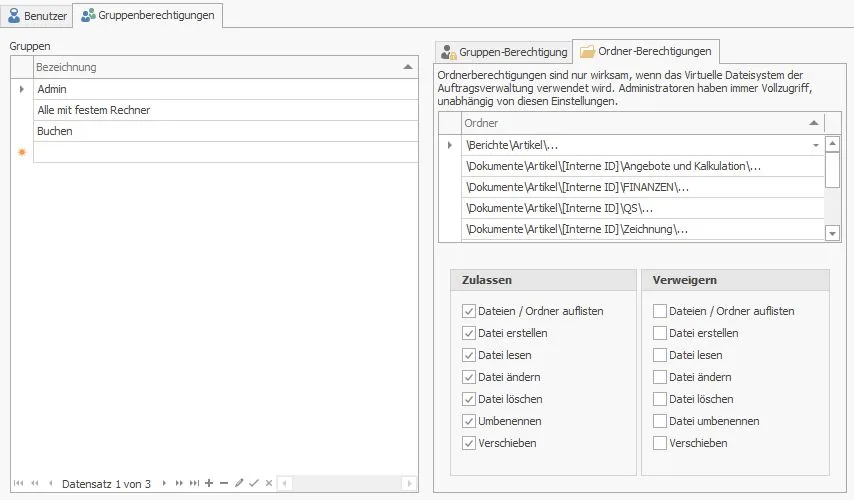Switch to Benutzer tab
854x500 pixels.
coord(36,16)
